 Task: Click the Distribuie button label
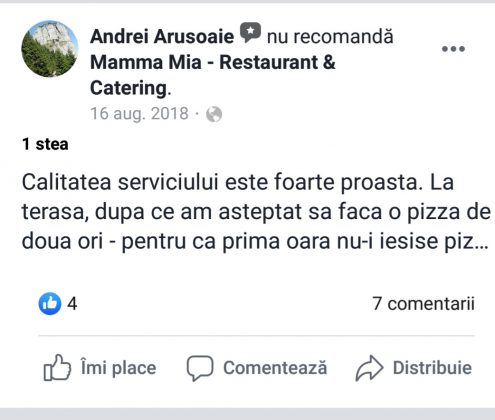[x=432, y=368]
